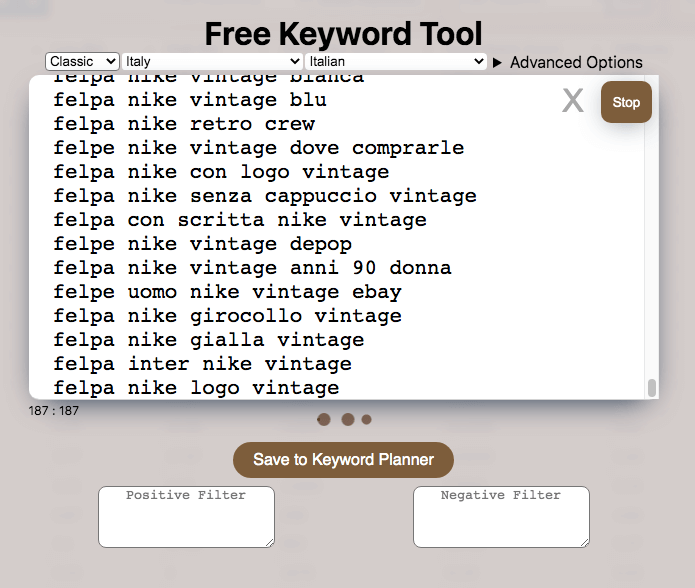This screenshot has width=695, height=588.
Task: Open the Italian language dropdown
Action: (395, 61)
